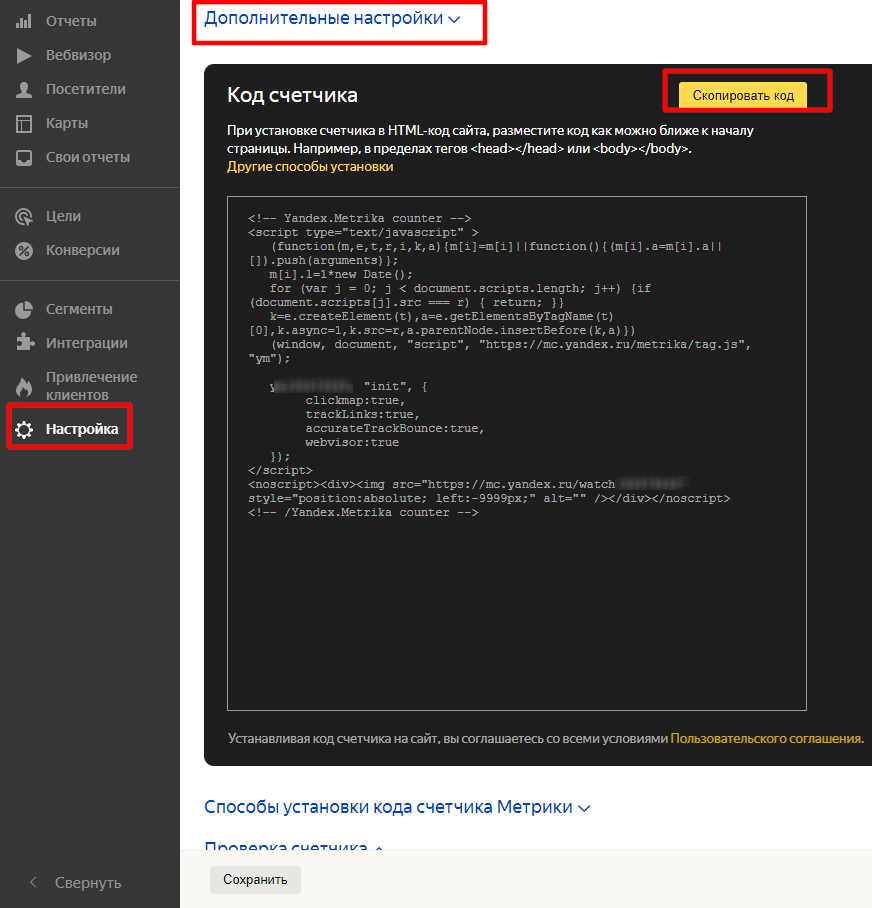Click the 'webvisor:true' code line
This screenshot has width=872, height=908.
click(x=352, y=442)
